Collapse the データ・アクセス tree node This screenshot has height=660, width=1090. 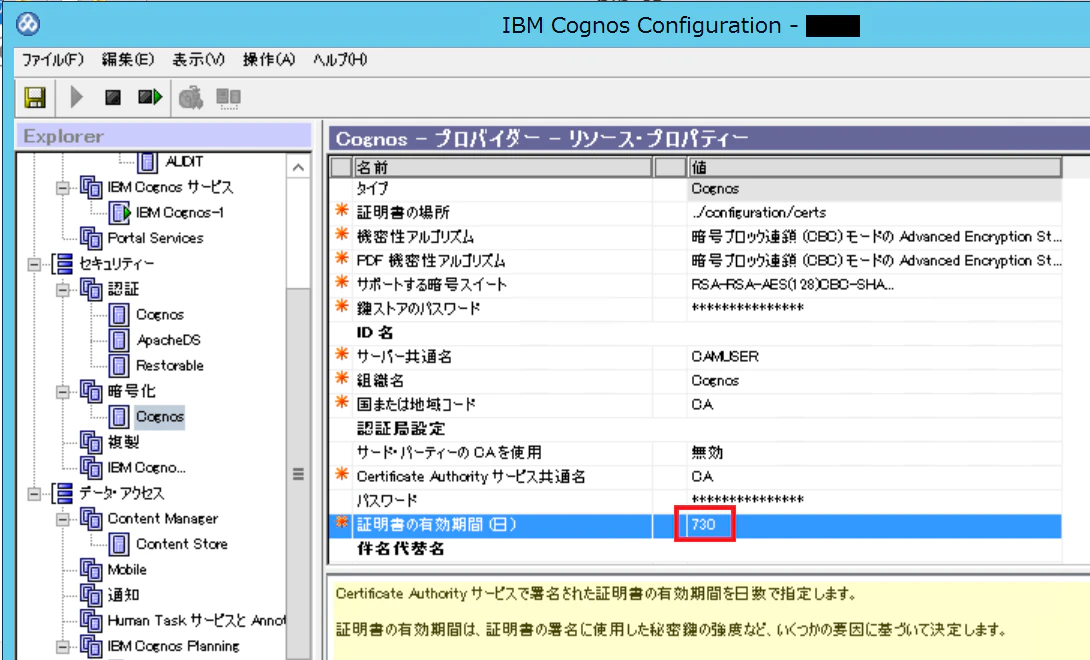coord(34,494)
